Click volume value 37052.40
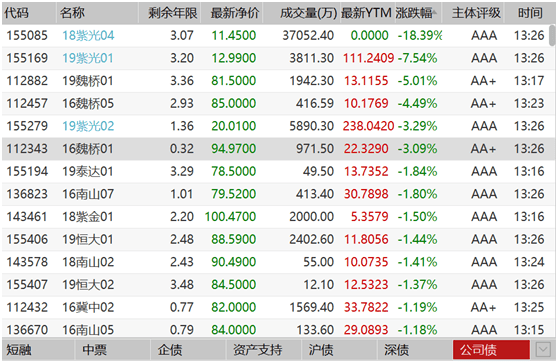This screenshot has height=363, width=558. [x=308, y=36]
